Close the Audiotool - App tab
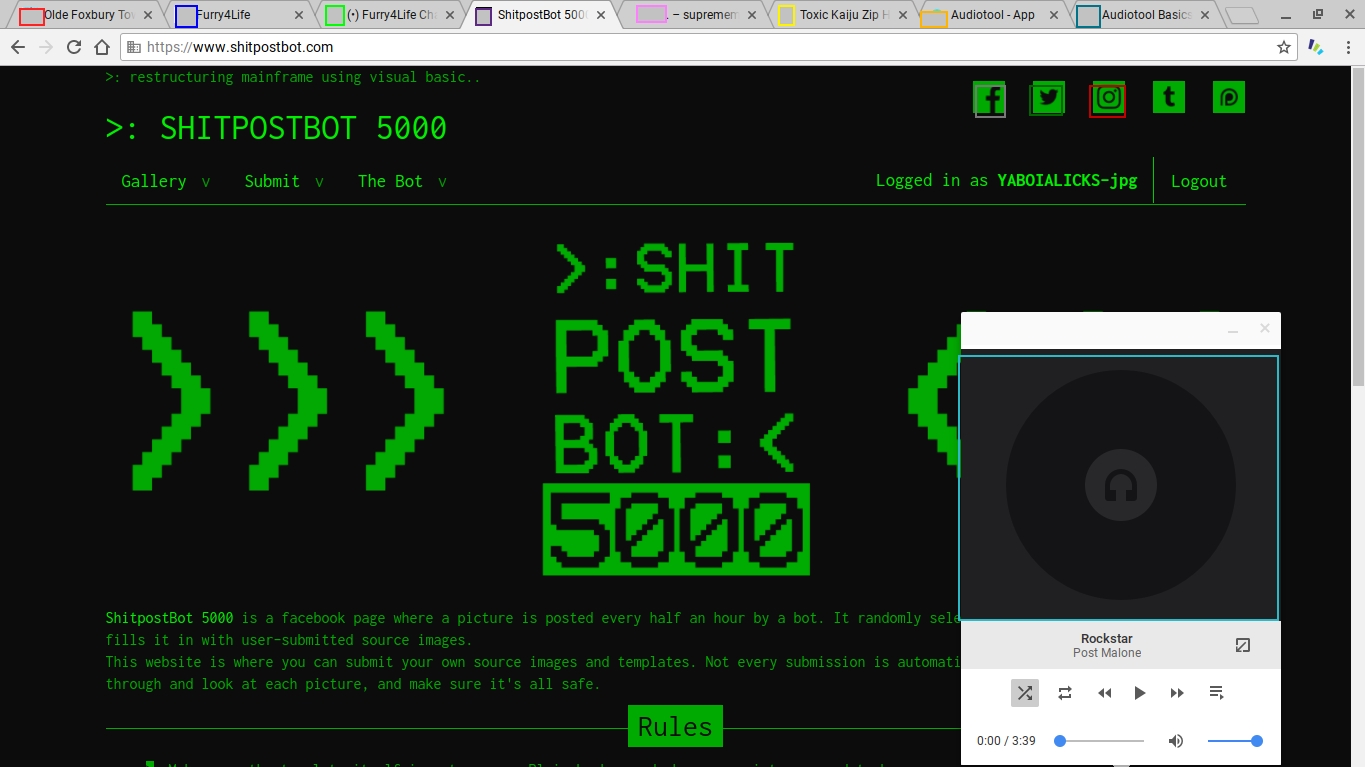 coord(1052,15)
